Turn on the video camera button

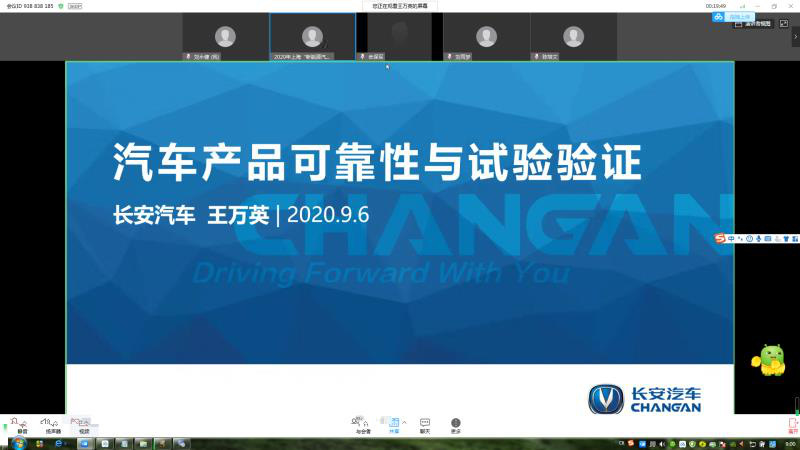[x=83, y=425]
